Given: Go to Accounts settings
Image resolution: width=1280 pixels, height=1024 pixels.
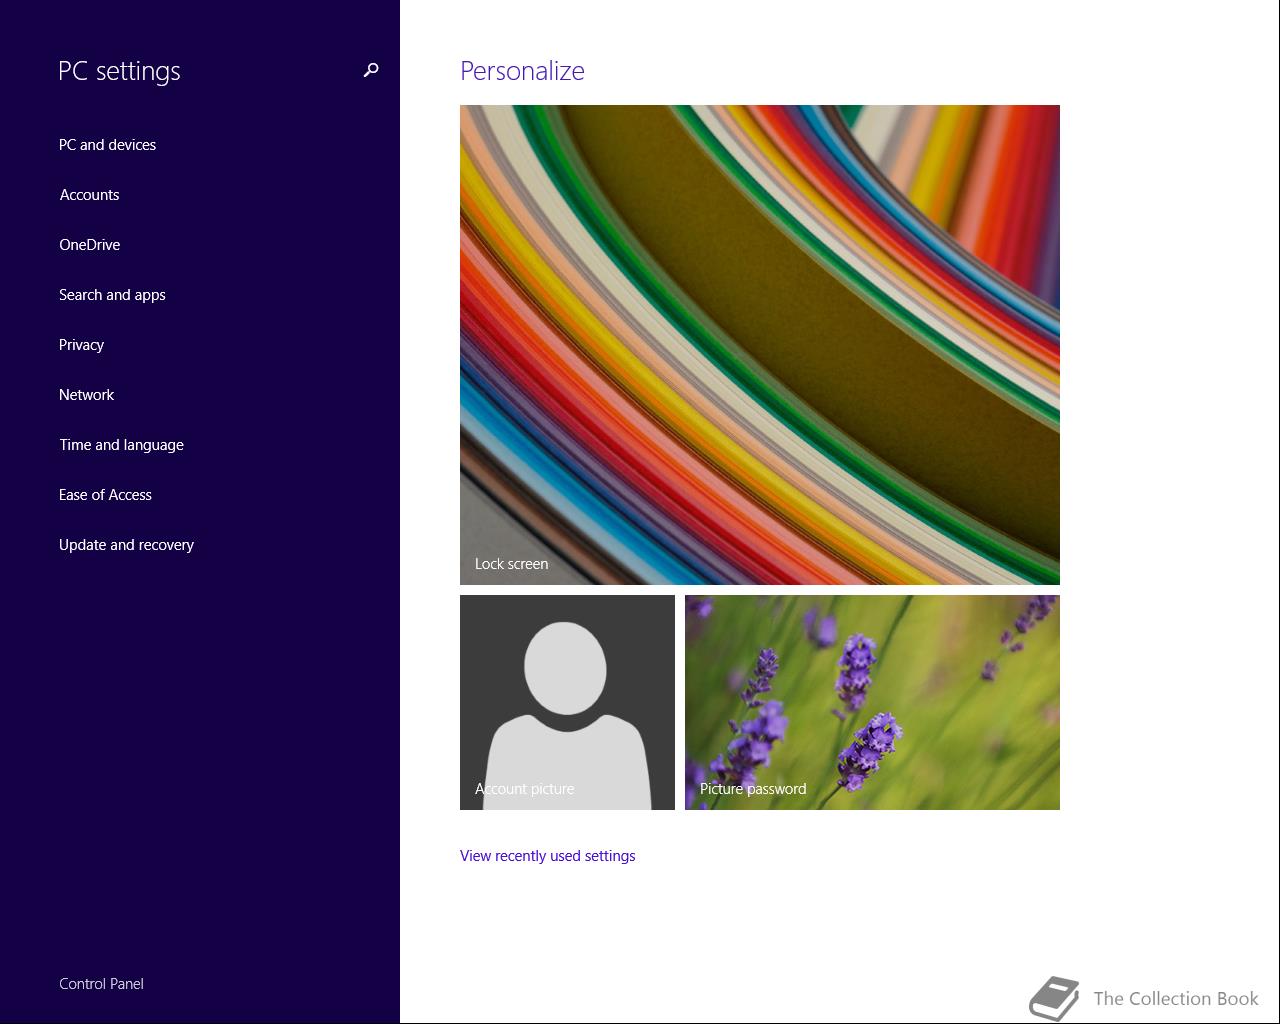Looking at the screenshot, I should click(x=89, y=195).
